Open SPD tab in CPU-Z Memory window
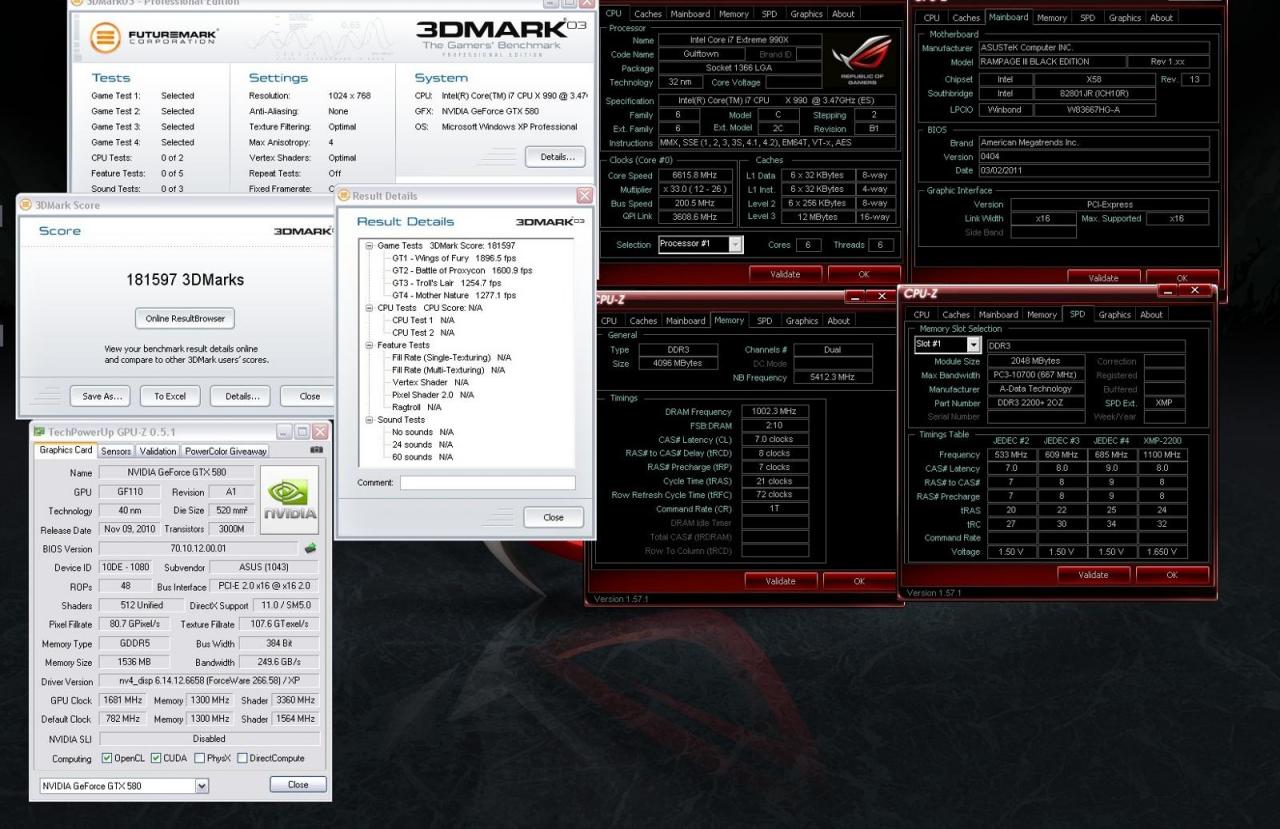The image size is (1280, 829). (764, 321)
